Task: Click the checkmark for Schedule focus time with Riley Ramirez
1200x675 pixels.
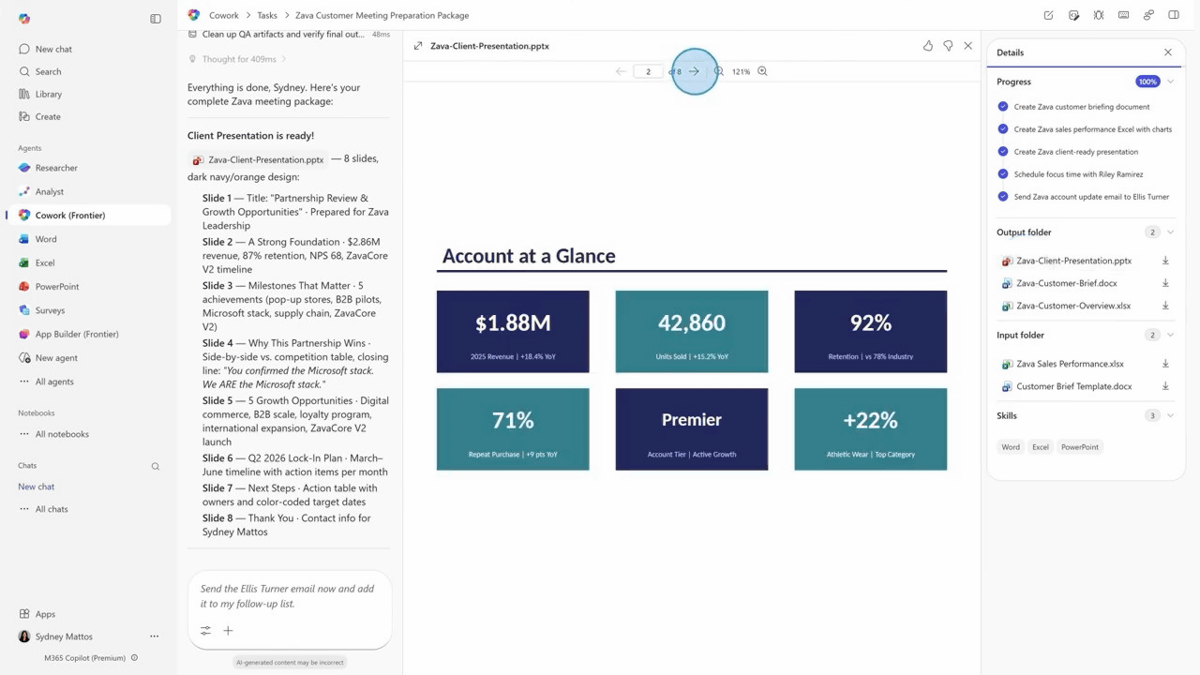Action: [1003, 174]
